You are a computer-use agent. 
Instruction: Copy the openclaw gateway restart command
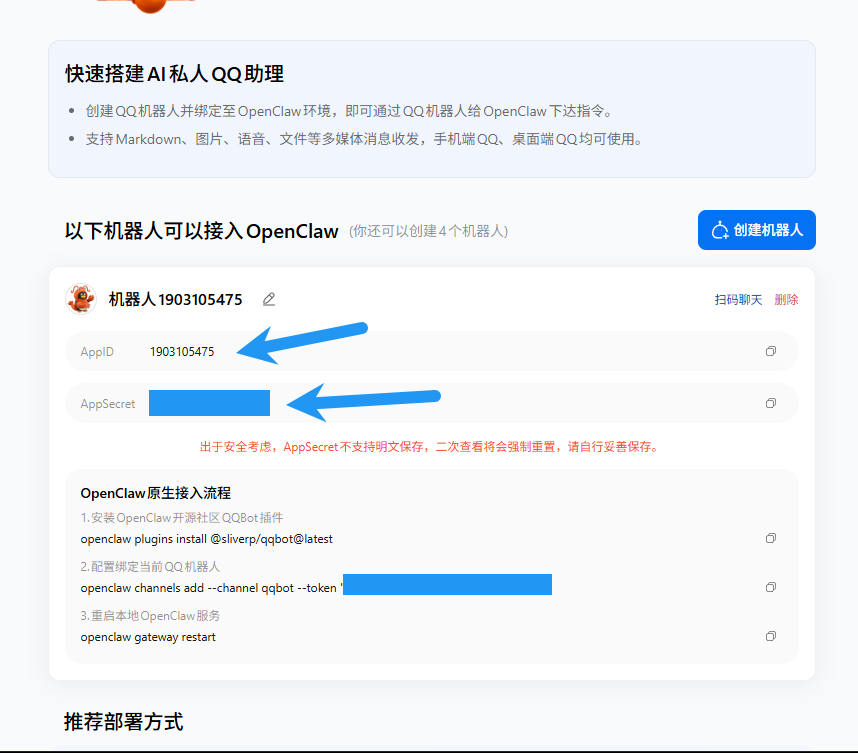[770, 636]
